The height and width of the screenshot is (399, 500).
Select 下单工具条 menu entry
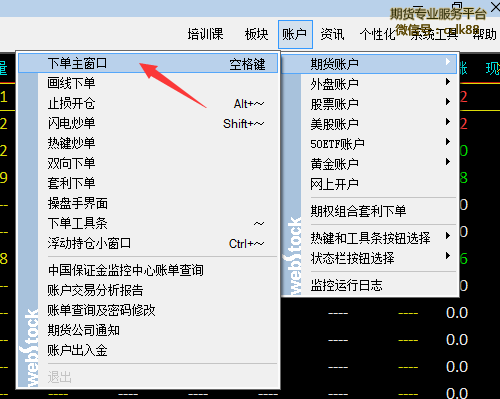pyautogui.click(x=148, y=223)
